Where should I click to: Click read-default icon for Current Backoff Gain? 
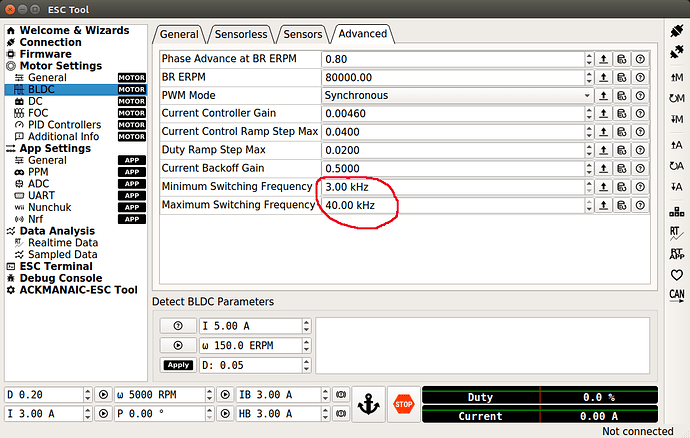pyautogui.click(x=621, y=169)
